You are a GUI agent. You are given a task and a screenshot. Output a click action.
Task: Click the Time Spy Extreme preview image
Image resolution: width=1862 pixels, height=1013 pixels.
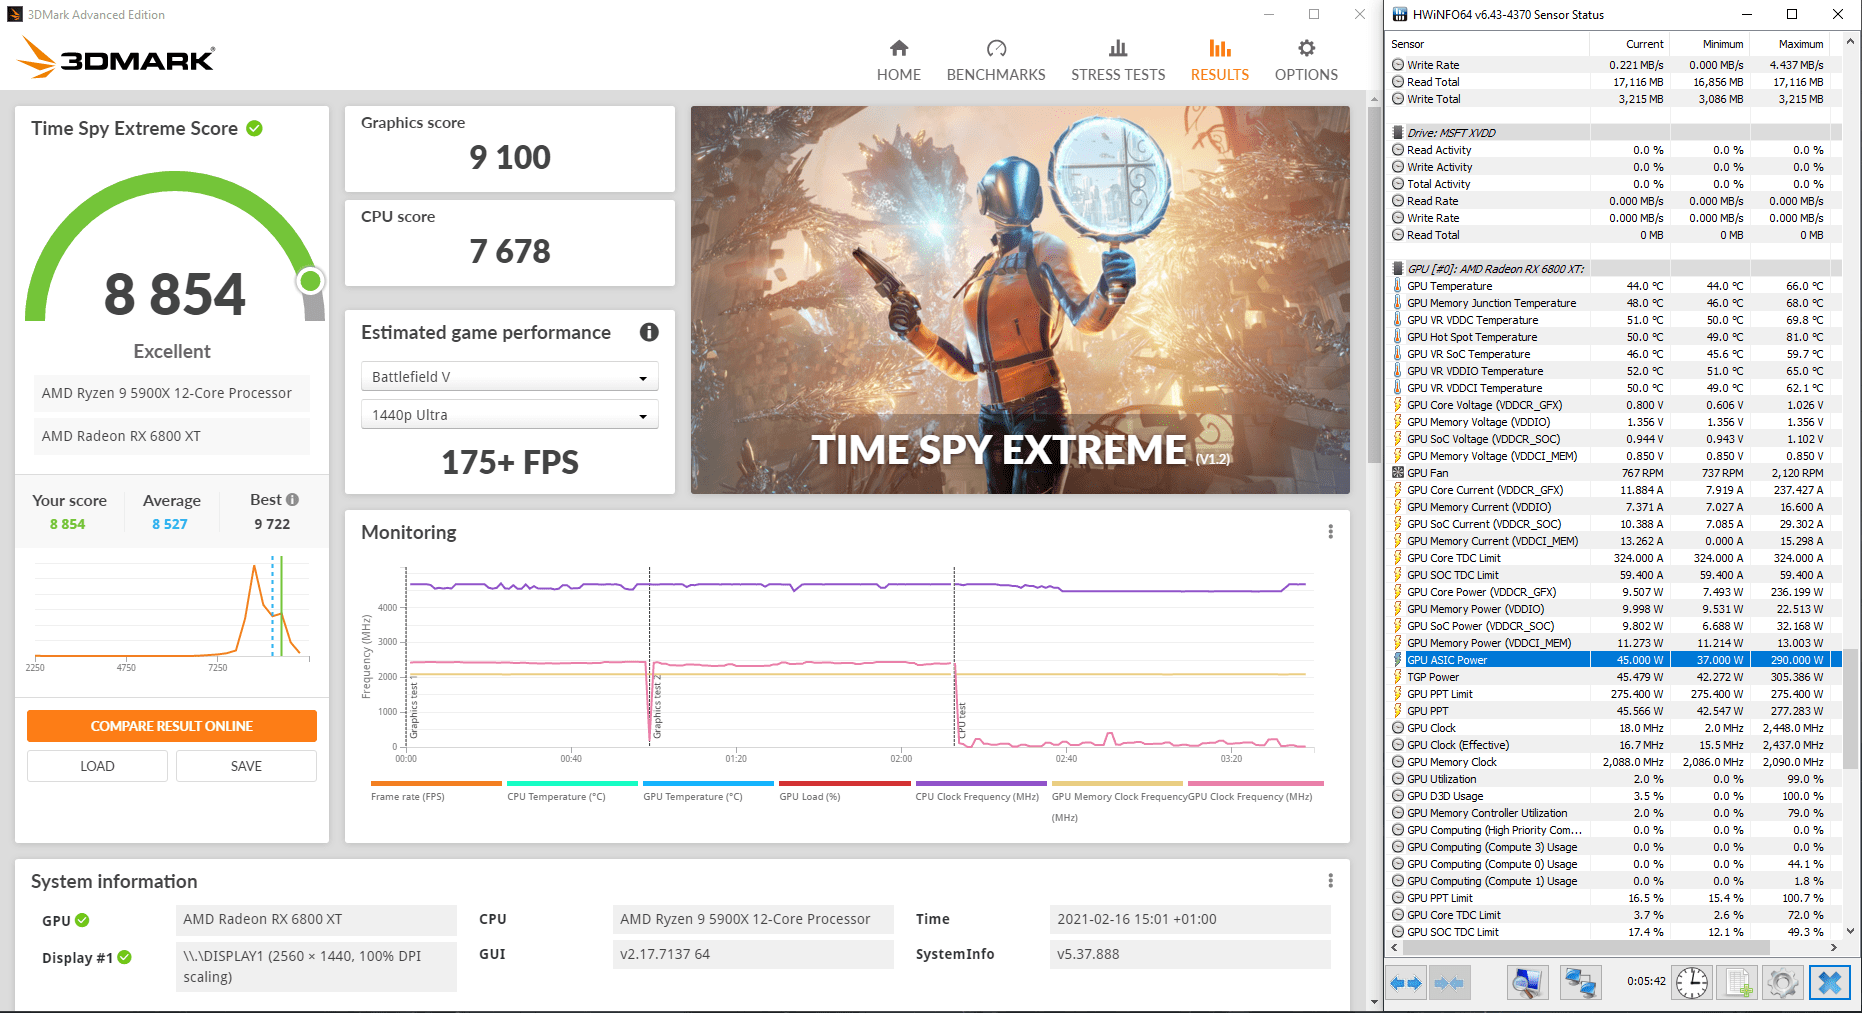click(x=1020, y=300)
